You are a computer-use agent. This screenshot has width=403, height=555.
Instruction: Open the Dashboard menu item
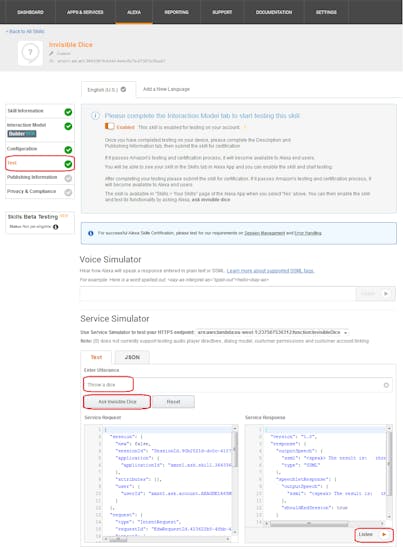(30, 12)
